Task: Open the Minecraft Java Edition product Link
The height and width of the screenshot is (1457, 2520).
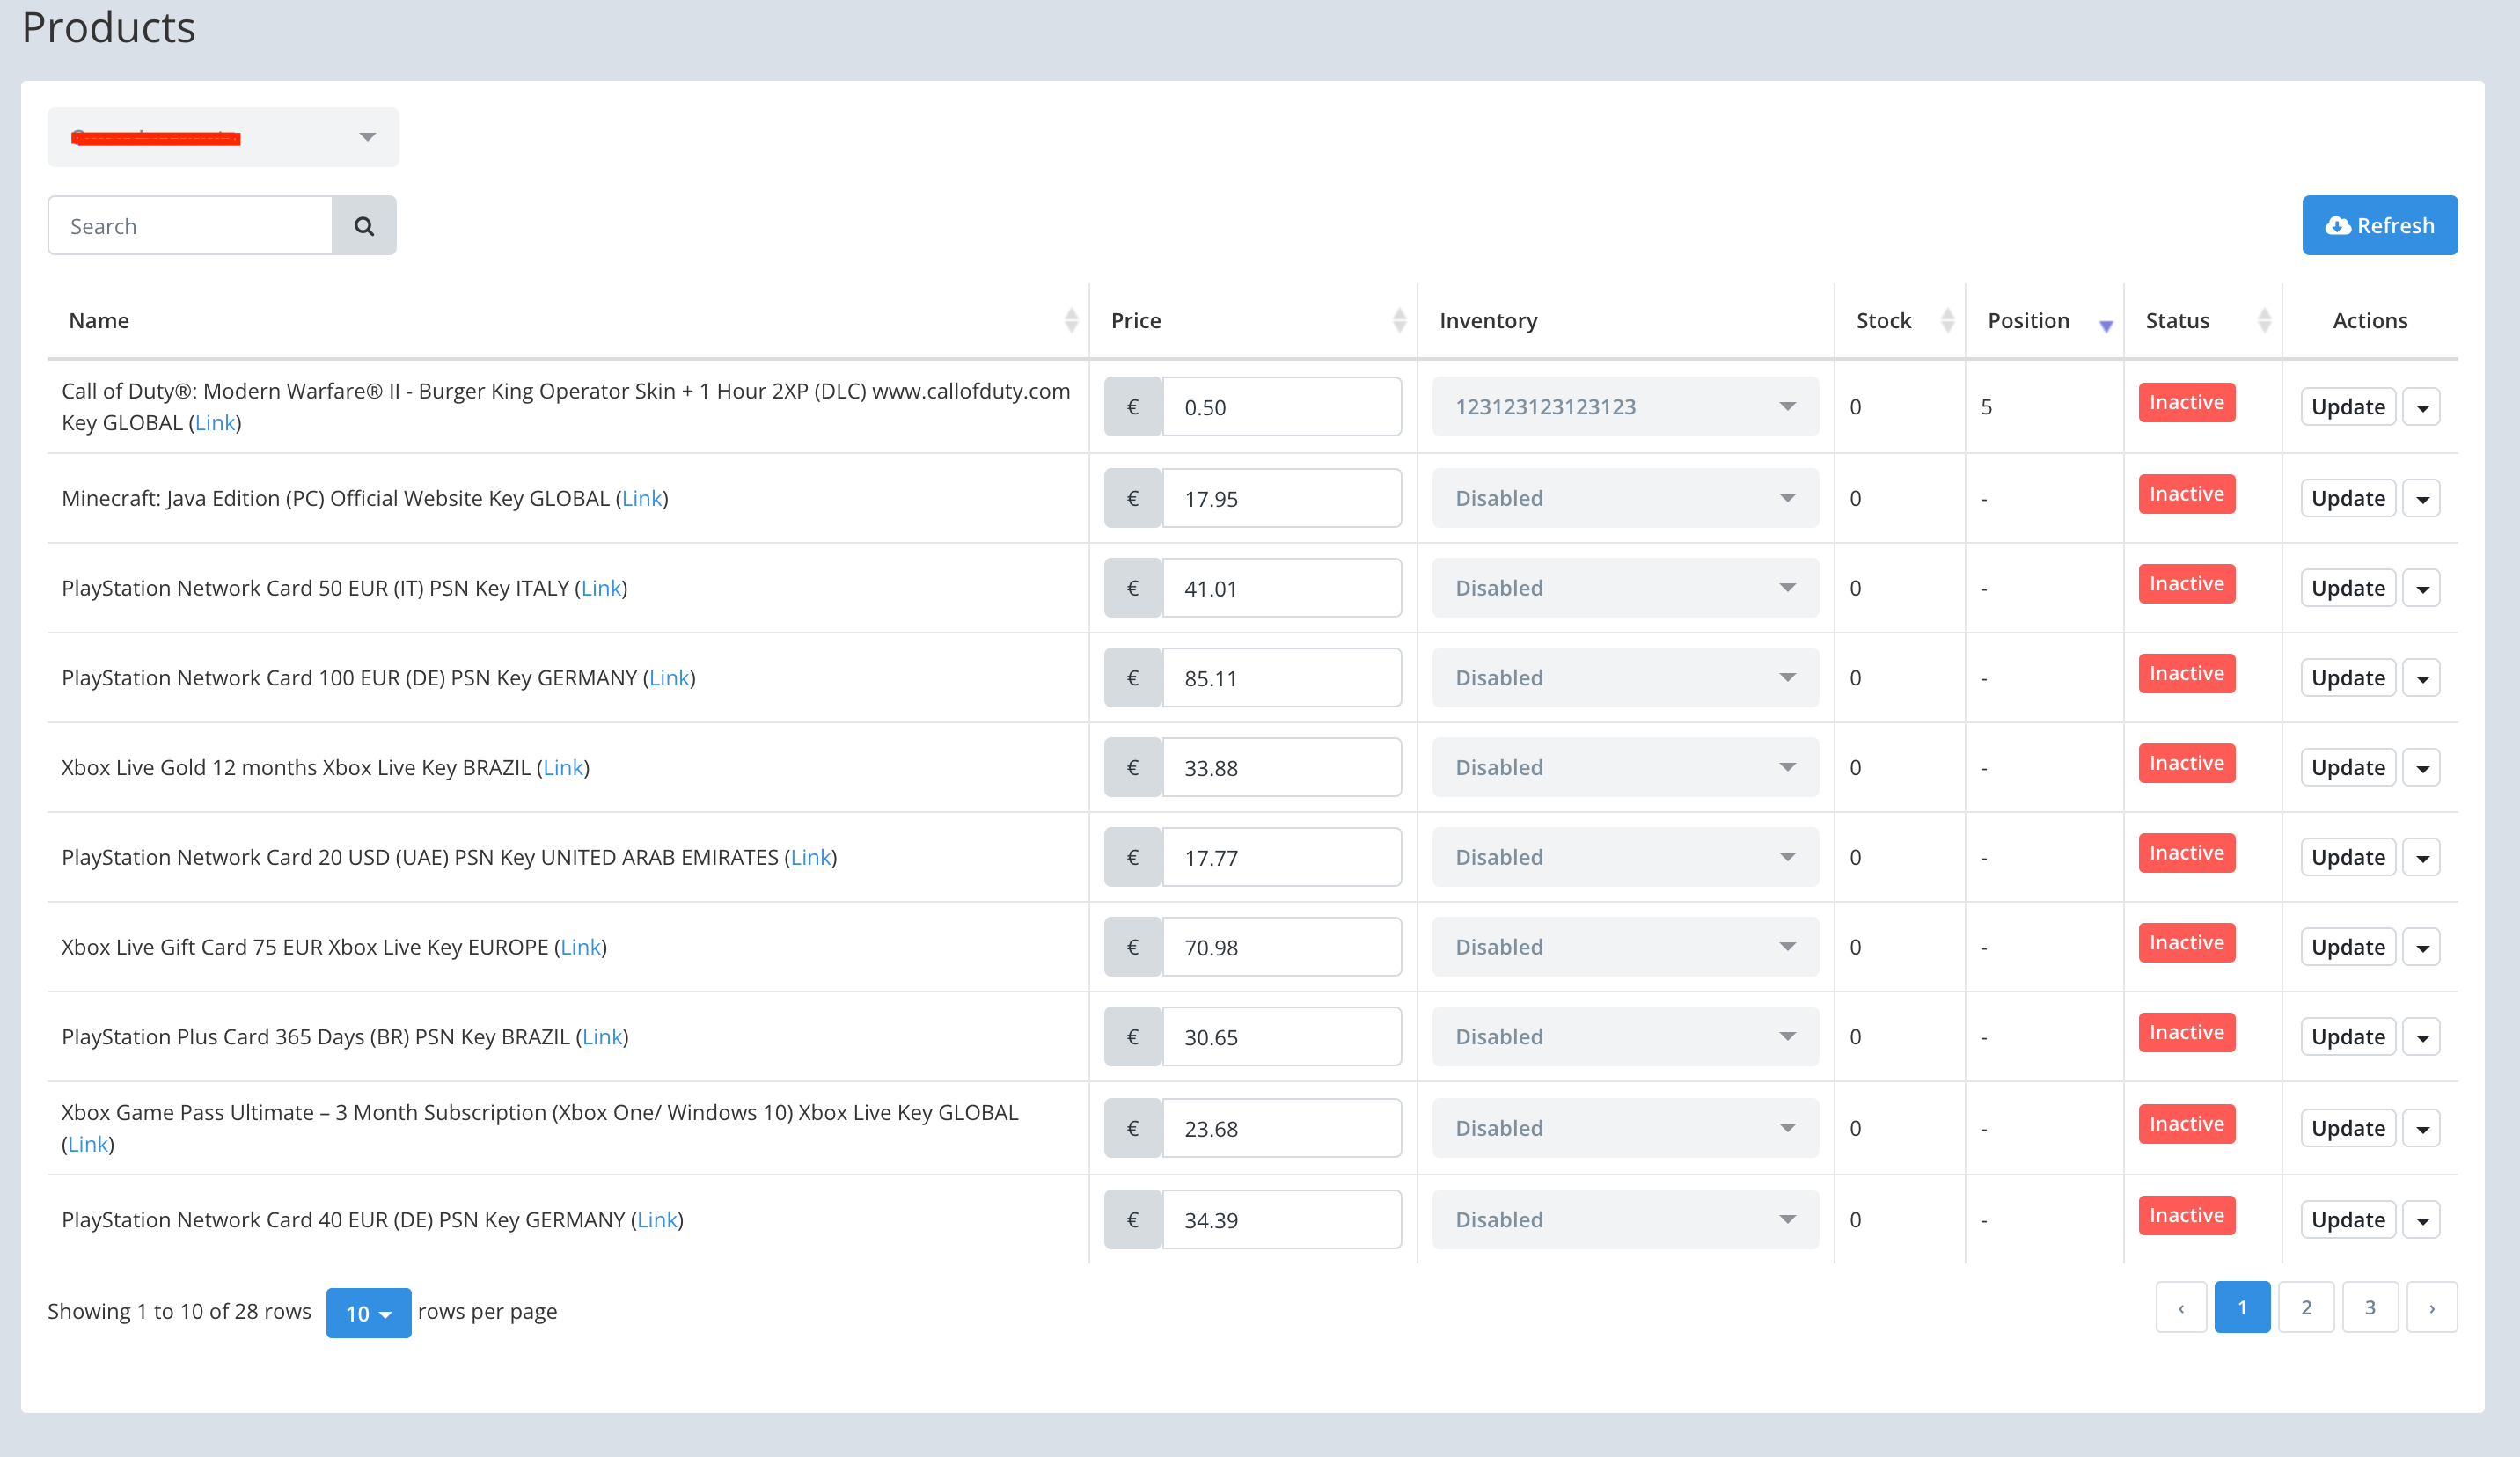Action: coord(642,498)
